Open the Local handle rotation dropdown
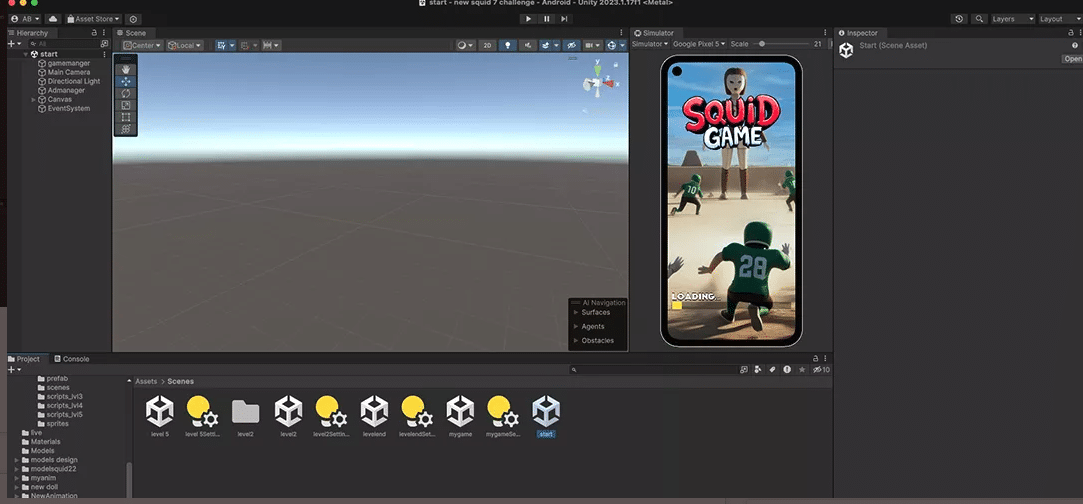1083x504 pixels. click(184, 46)
